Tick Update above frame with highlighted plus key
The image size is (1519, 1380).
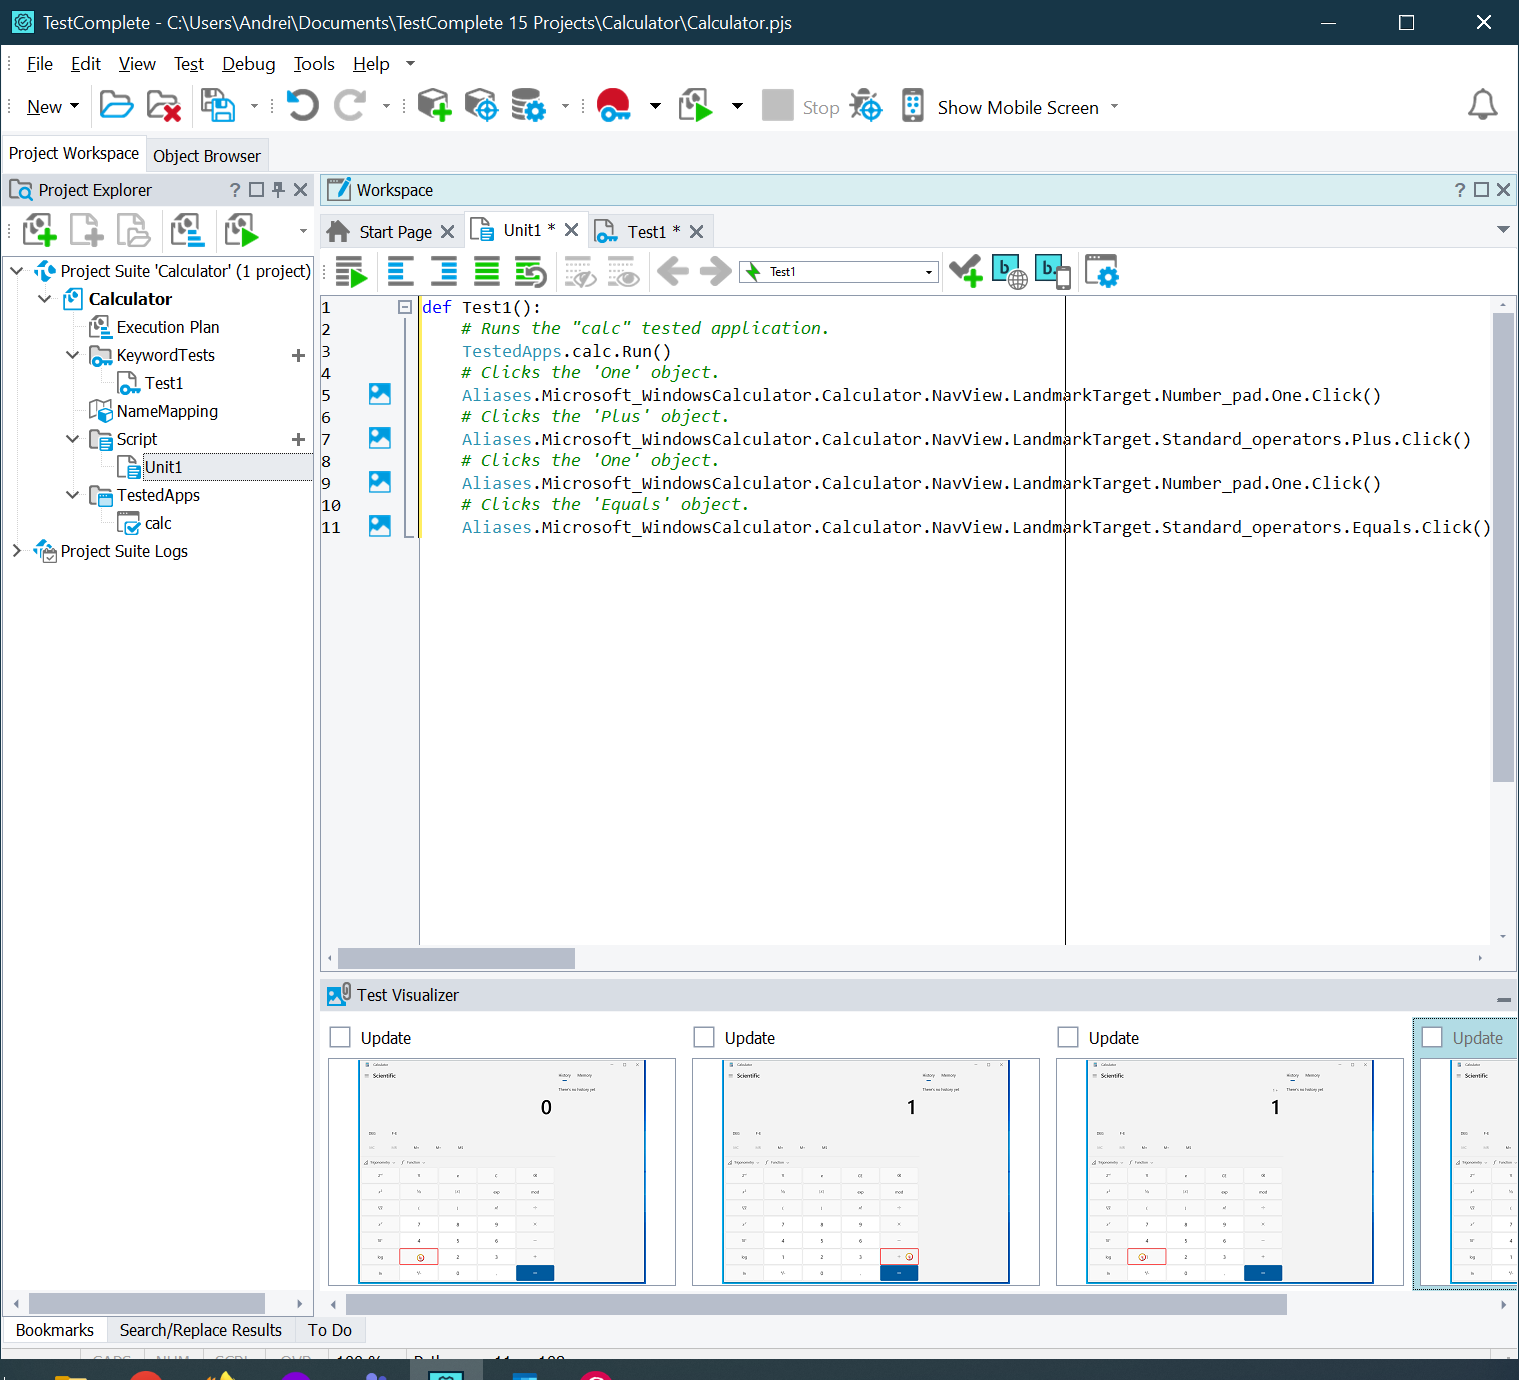(704, 1037)
